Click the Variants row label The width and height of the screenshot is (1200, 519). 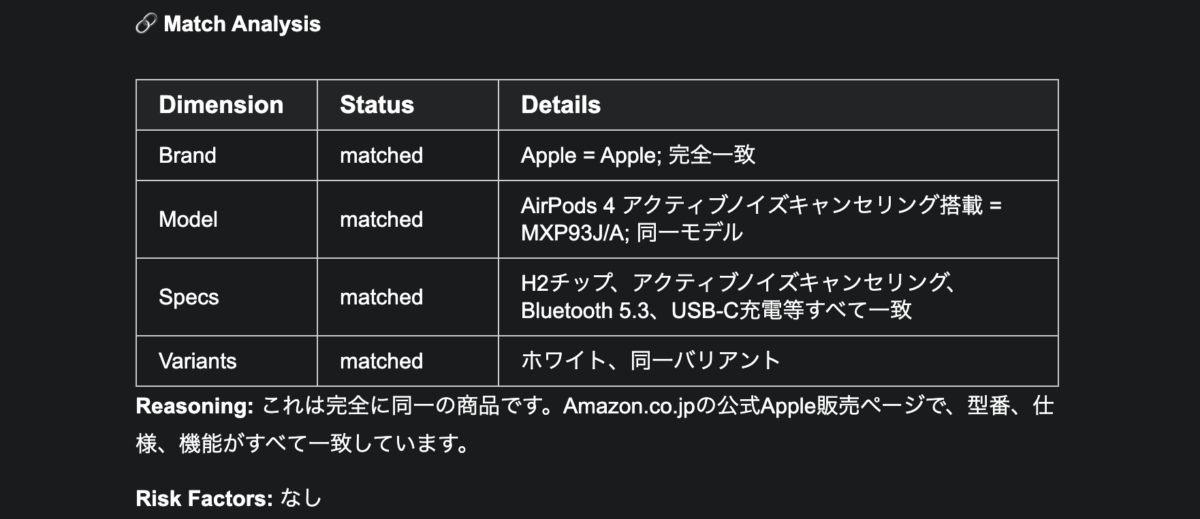198,361
